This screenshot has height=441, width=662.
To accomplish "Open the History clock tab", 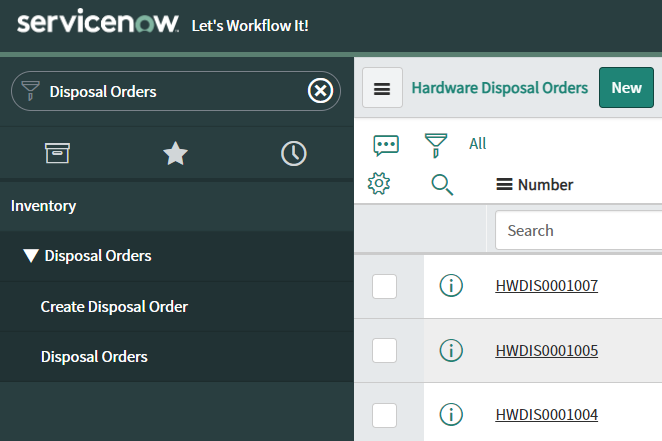I will (294, 153).
